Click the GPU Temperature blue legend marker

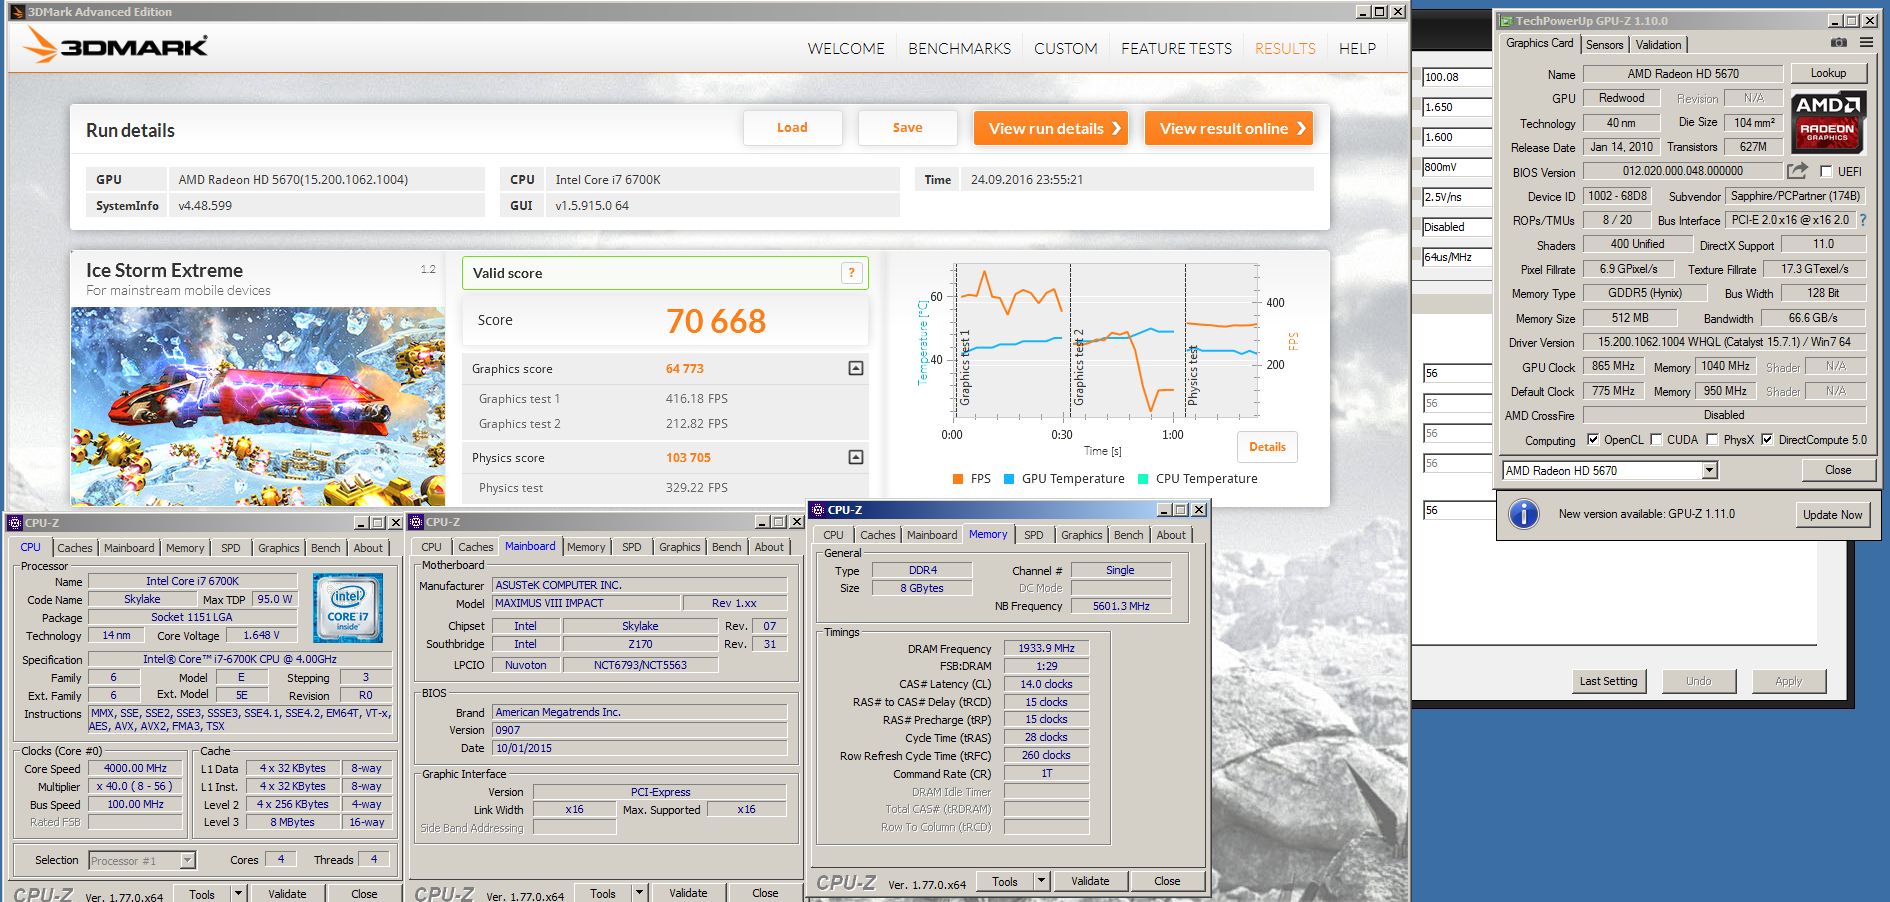(1009, 479)
